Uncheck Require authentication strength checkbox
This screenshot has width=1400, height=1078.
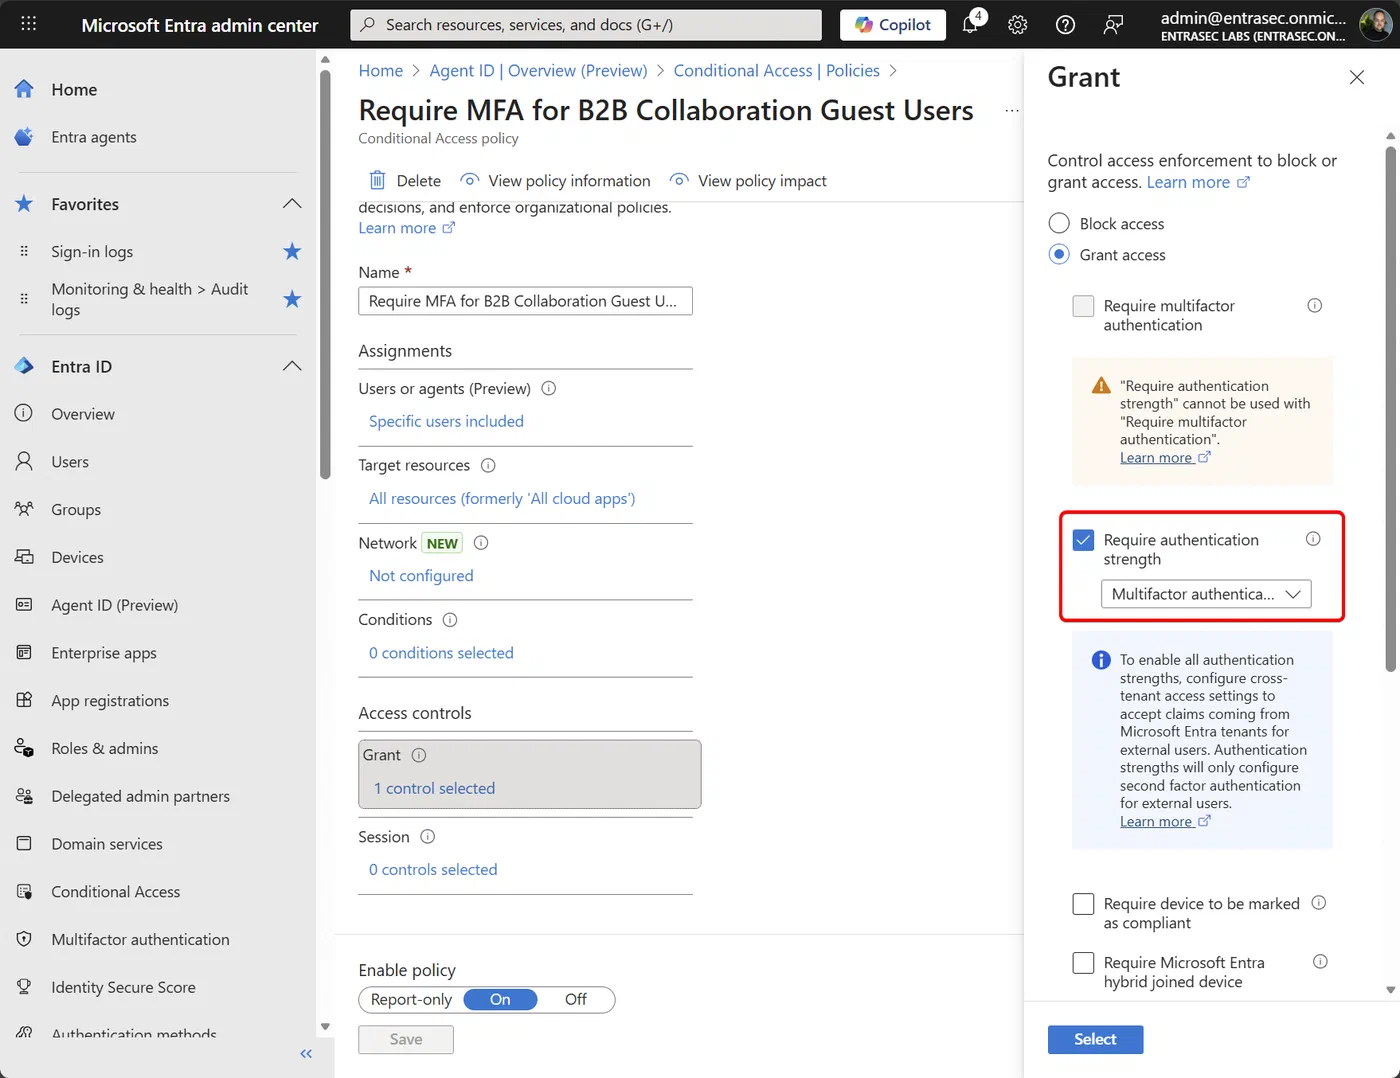click(1083, 540)
